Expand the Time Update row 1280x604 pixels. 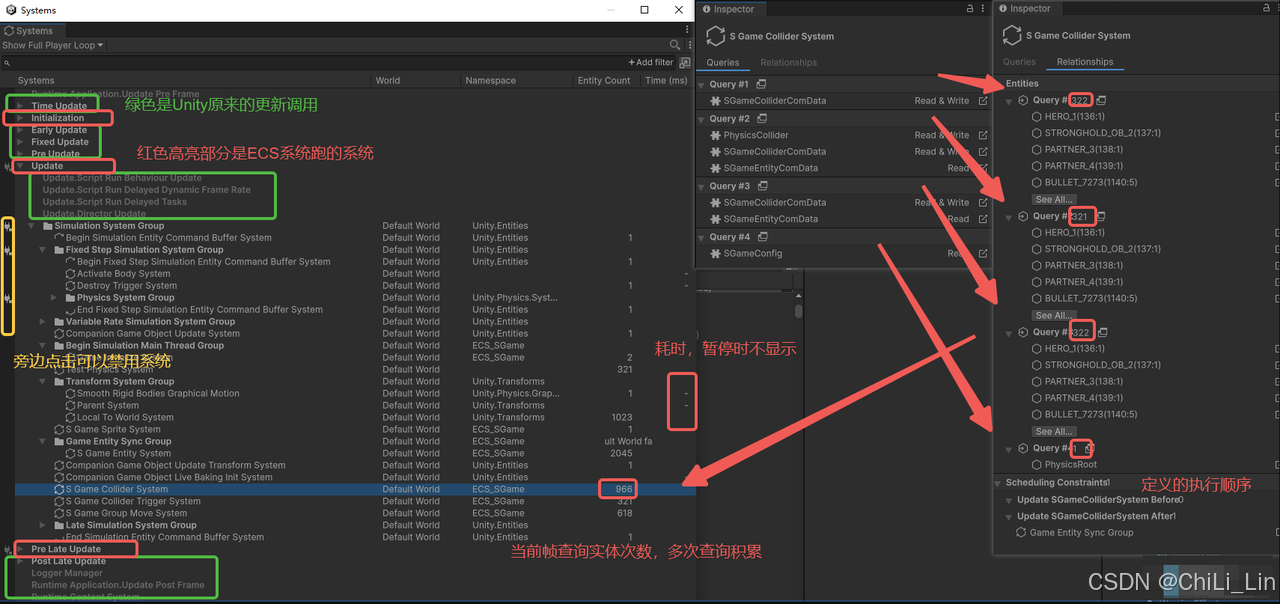click(20, 106)
